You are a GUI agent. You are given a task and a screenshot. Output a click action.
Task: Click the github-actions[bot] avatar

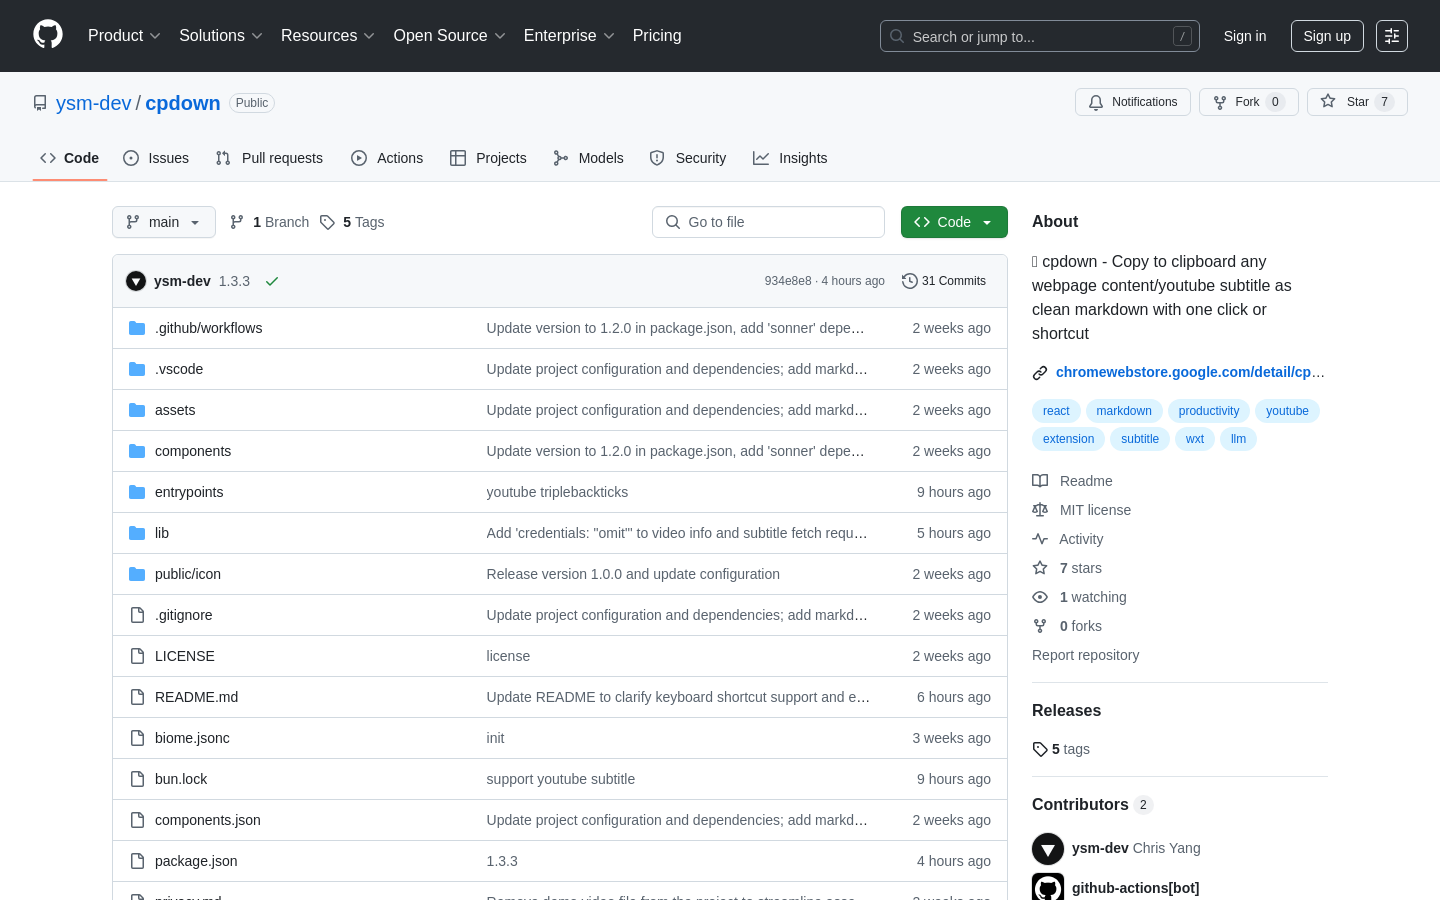click(x=1048, y=888)
